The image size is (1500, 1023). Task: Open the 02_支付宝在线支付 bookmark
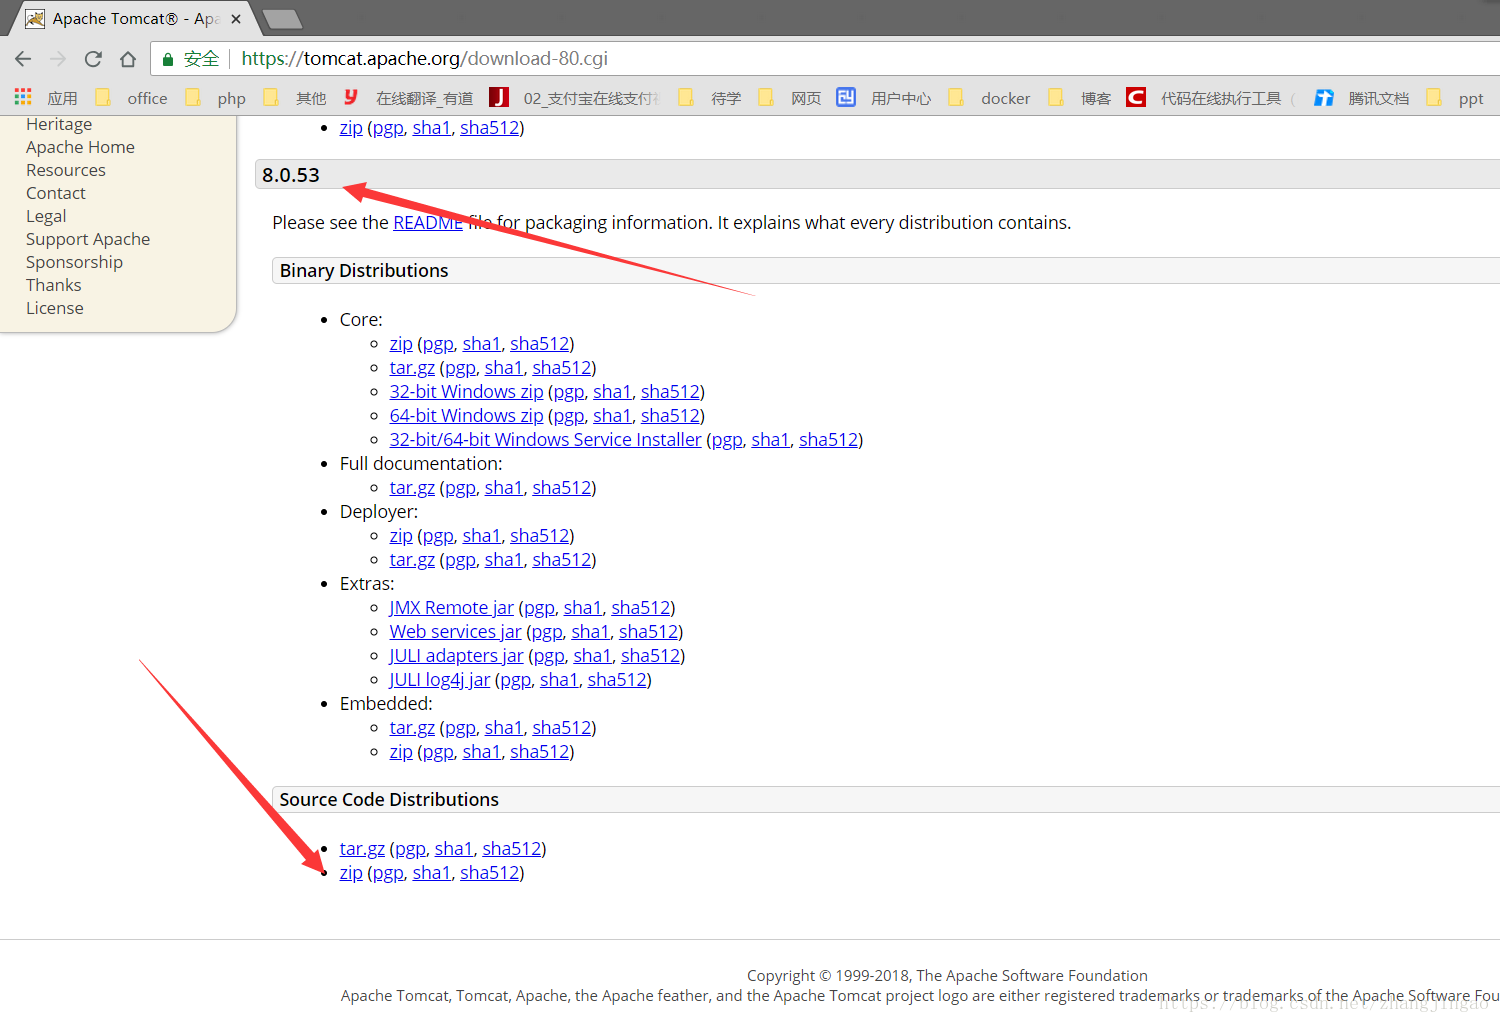coord(576,98)
